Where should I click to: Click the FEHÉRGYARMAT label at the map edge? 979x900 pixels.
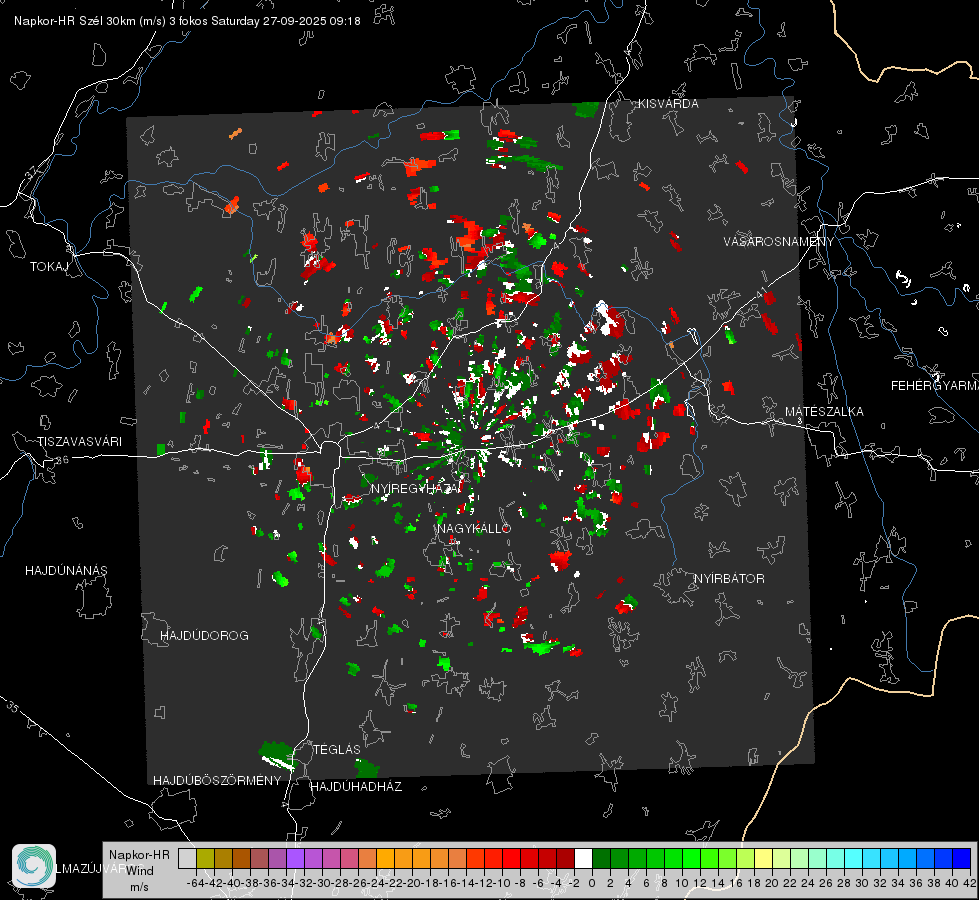coord(934,386)
